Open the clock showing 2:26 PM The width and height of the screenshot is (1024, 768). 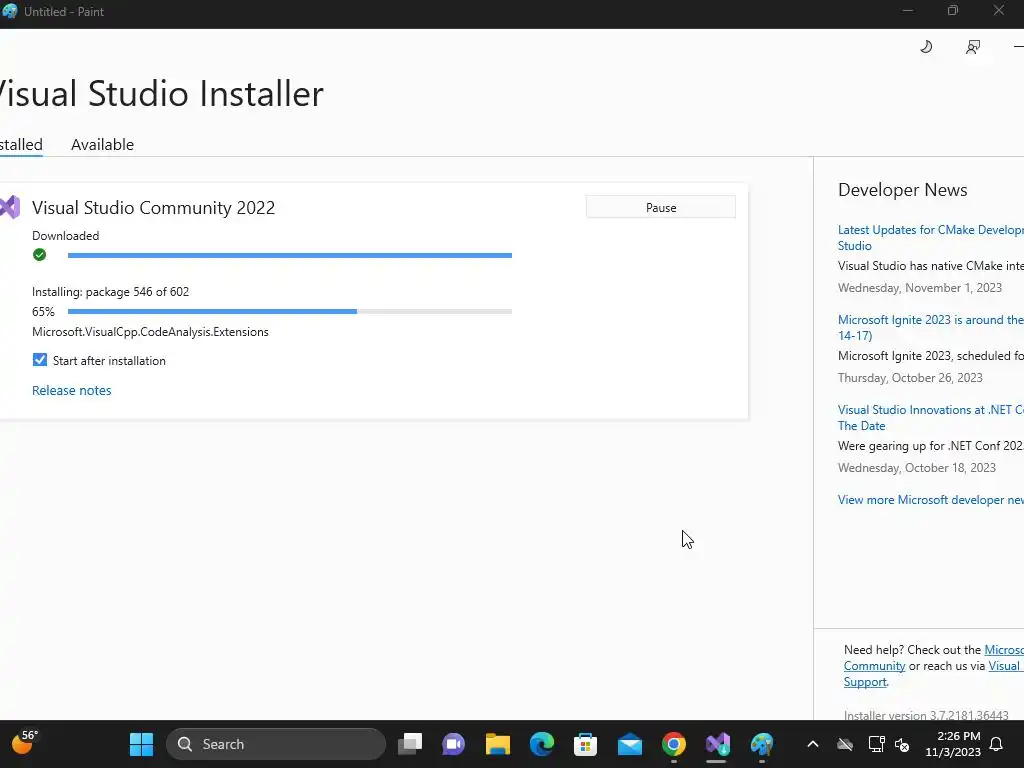pos(953,744)
